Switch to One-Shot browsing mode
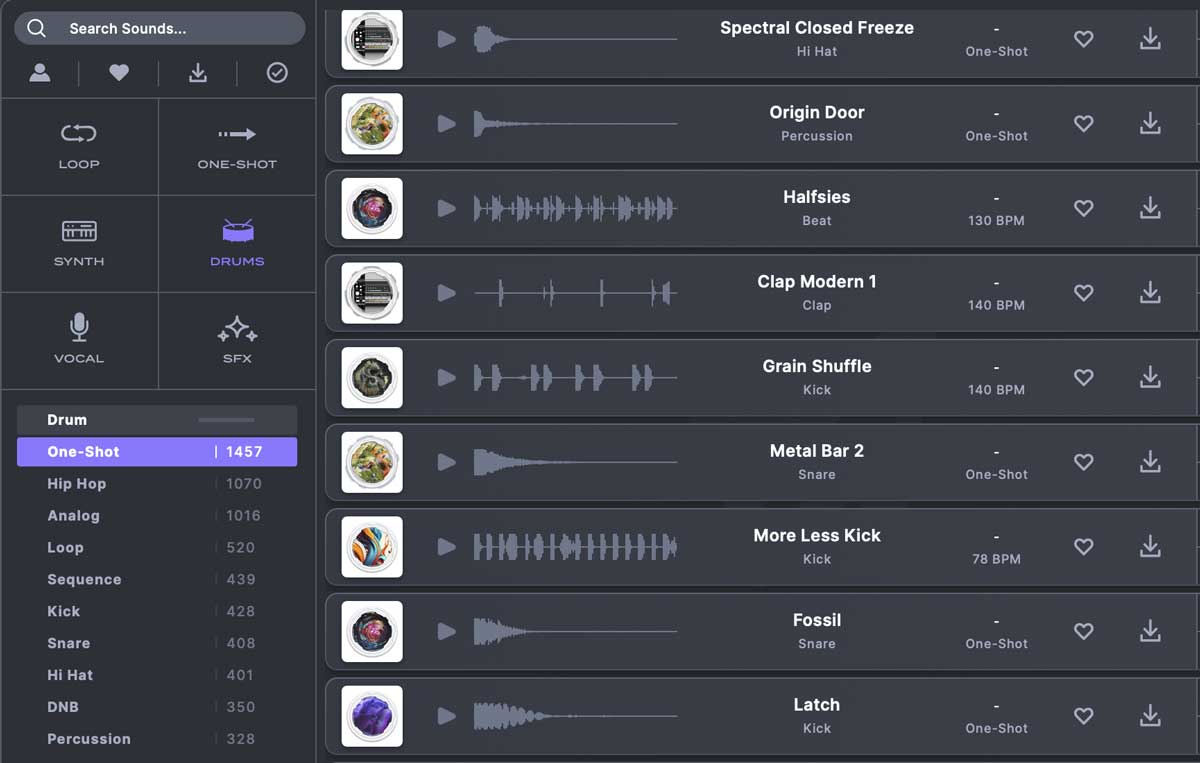Screen dimensions: 1200x763 (236, 146)
